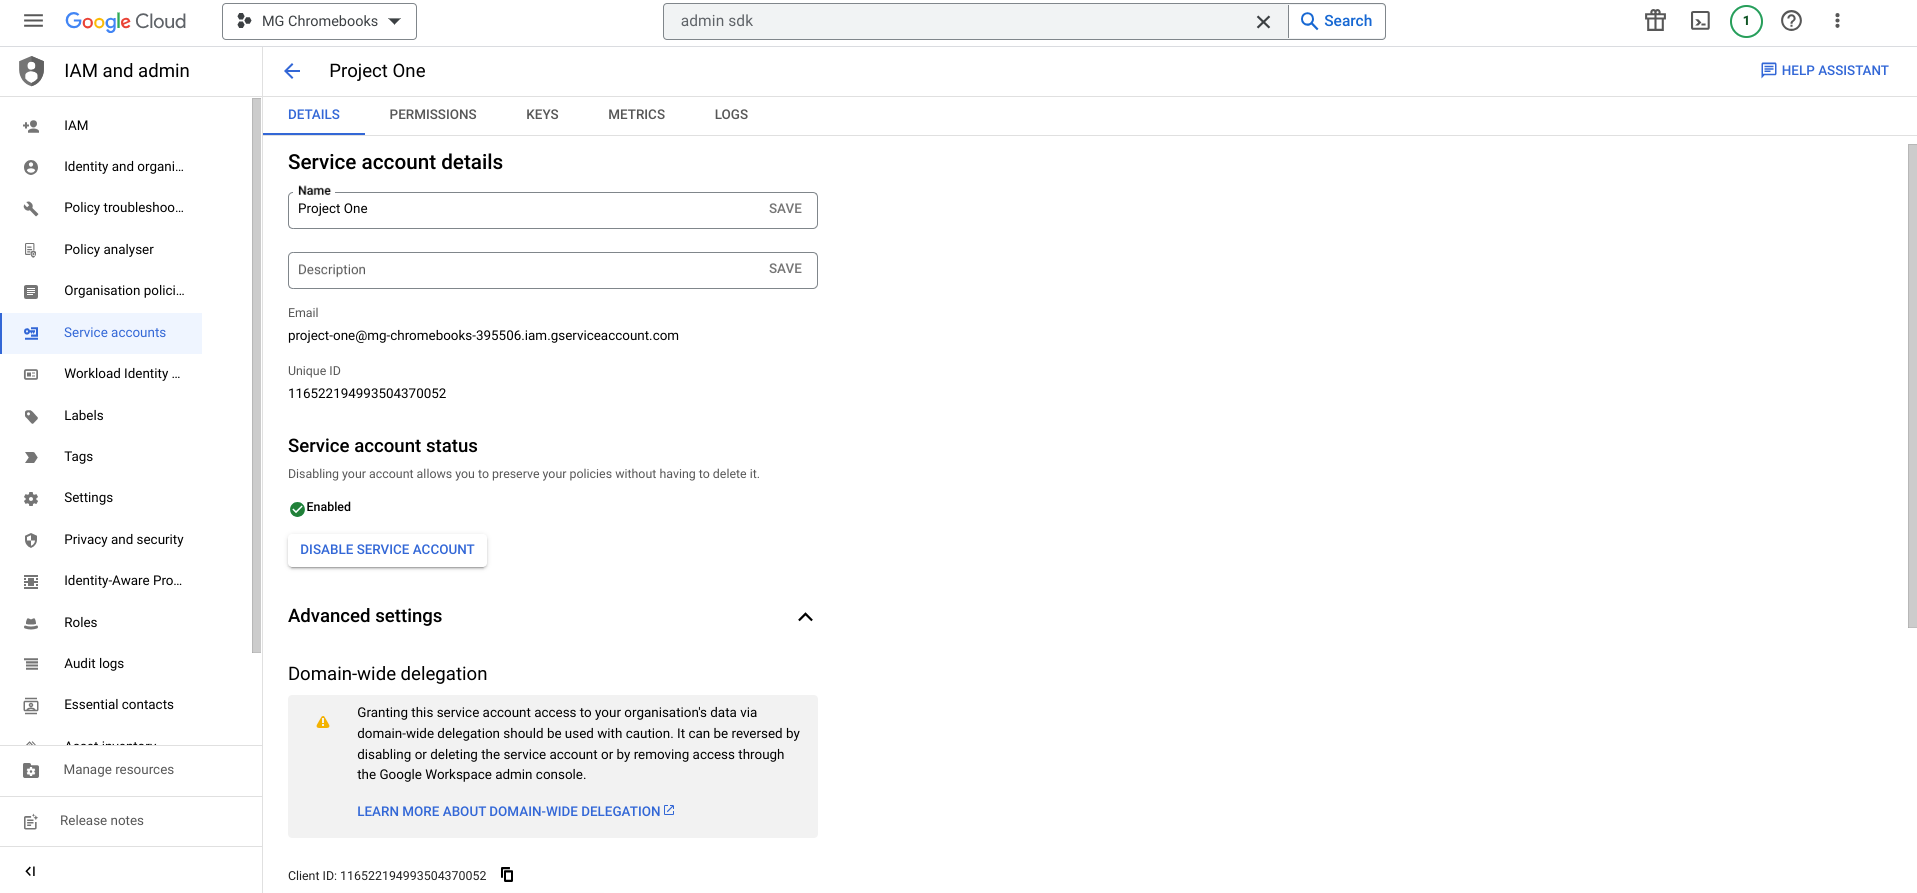
Task: Switch to the Details tab
Action: 314,115
